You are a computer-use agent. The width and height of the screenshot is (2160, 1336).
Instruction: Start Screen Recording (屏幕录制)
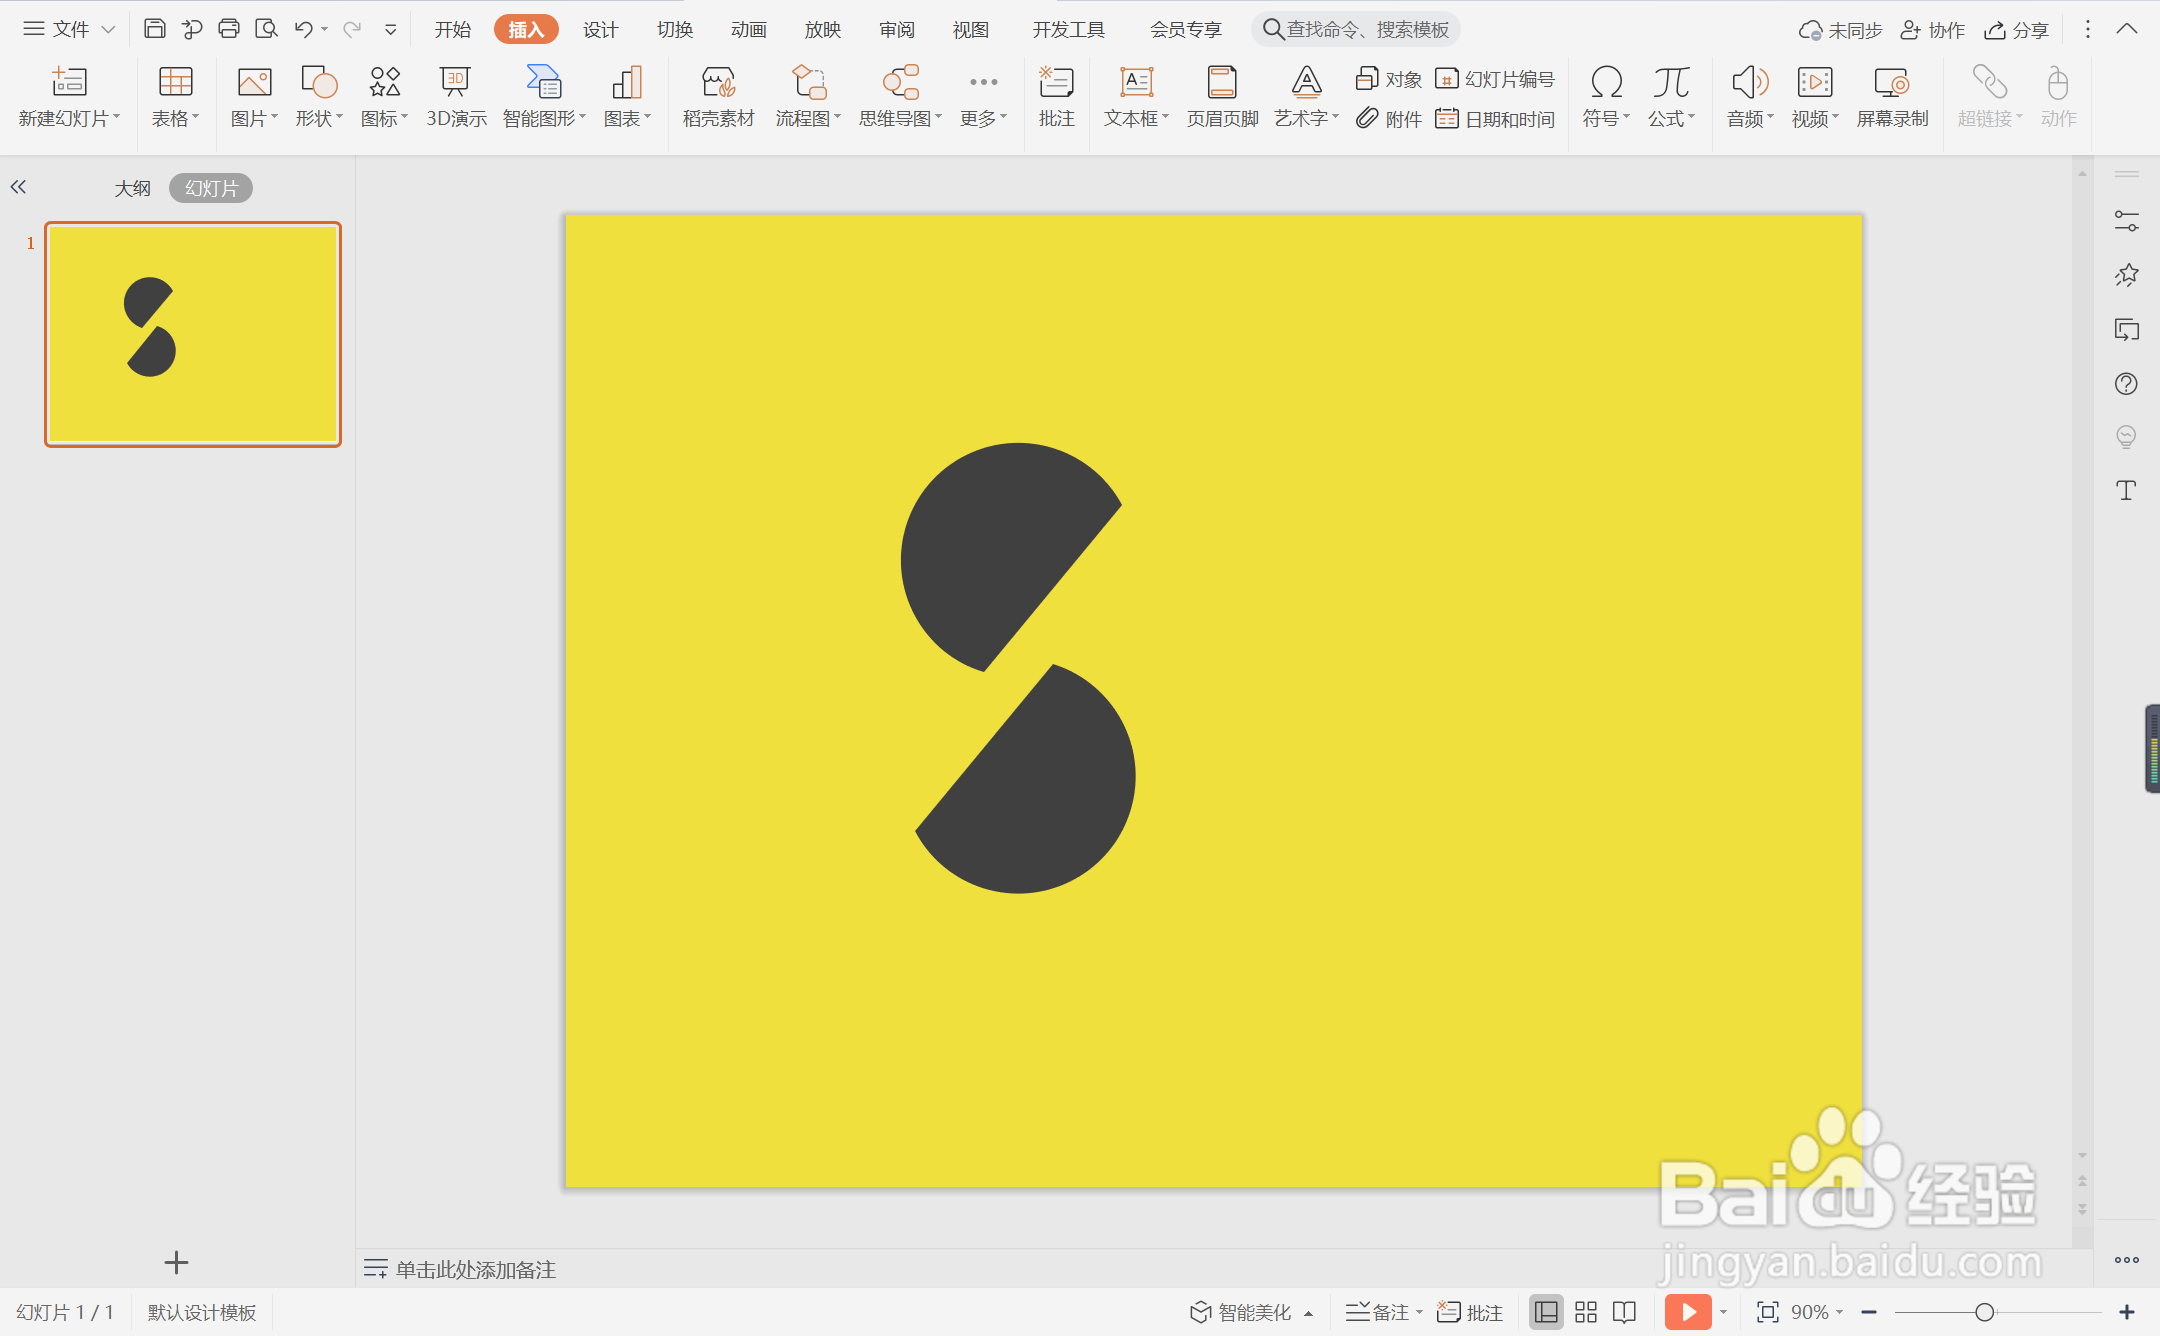1892,97
